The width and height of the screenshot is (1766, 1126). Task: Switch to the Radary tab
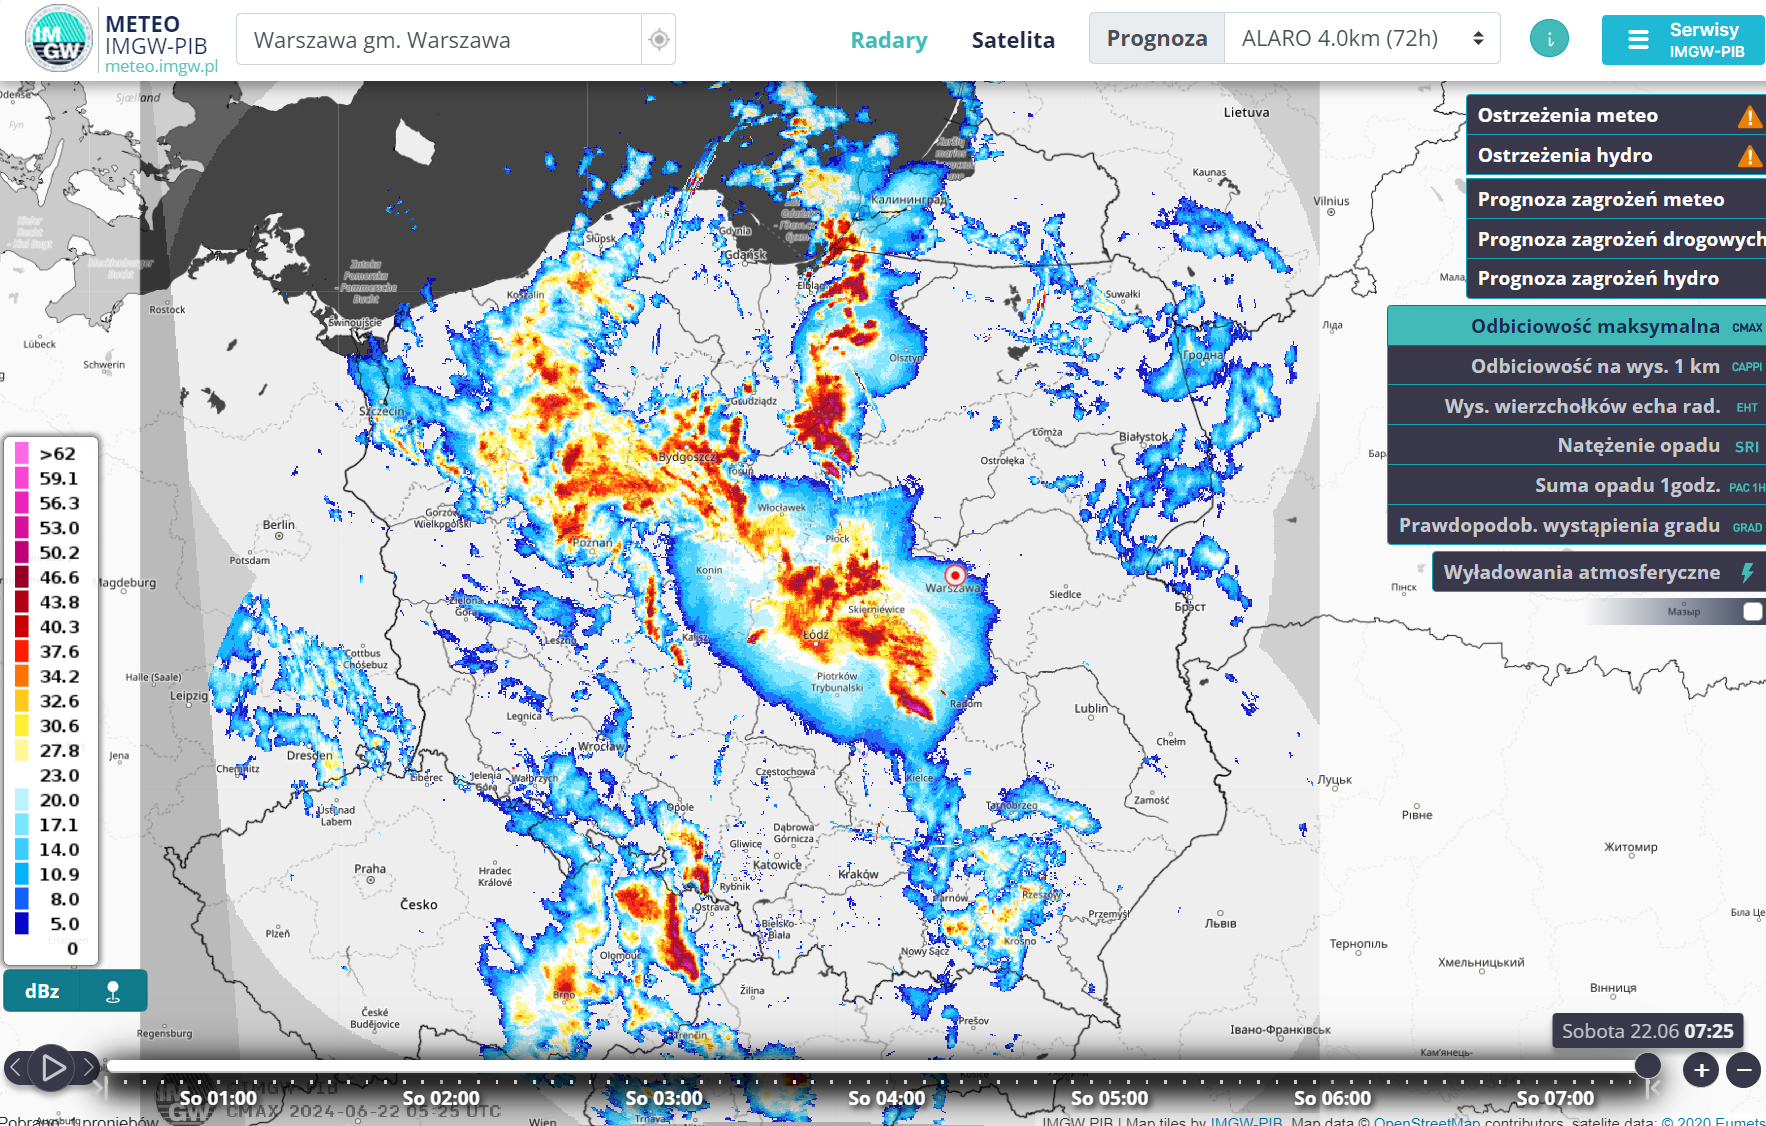coord(889,40)
